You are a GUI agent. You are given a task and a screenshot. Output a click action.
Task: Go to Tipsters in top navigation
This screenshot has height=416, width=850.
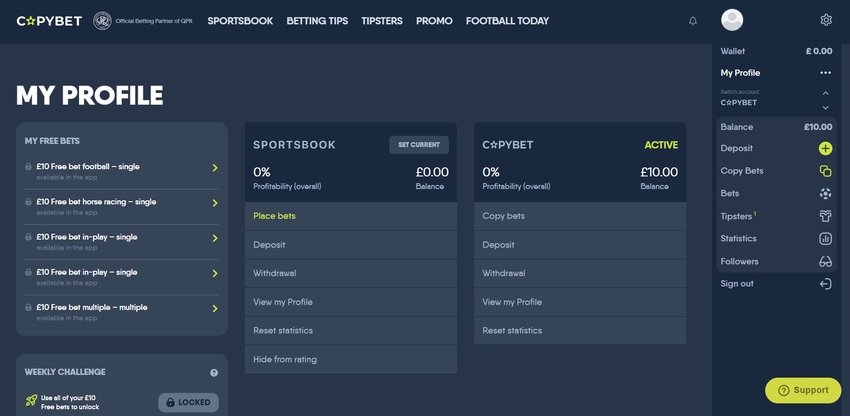382,21
